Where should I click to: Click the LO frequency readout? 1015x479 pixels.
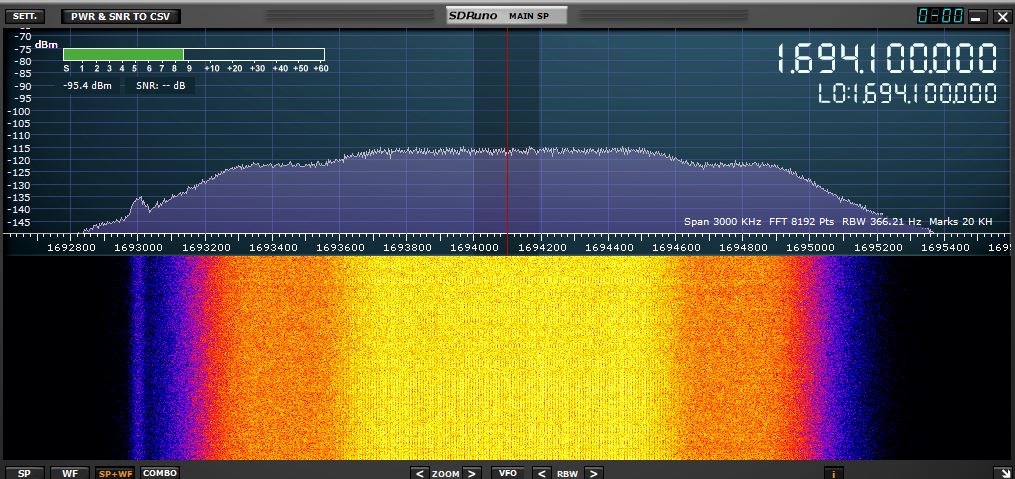(x=907, y=93)
